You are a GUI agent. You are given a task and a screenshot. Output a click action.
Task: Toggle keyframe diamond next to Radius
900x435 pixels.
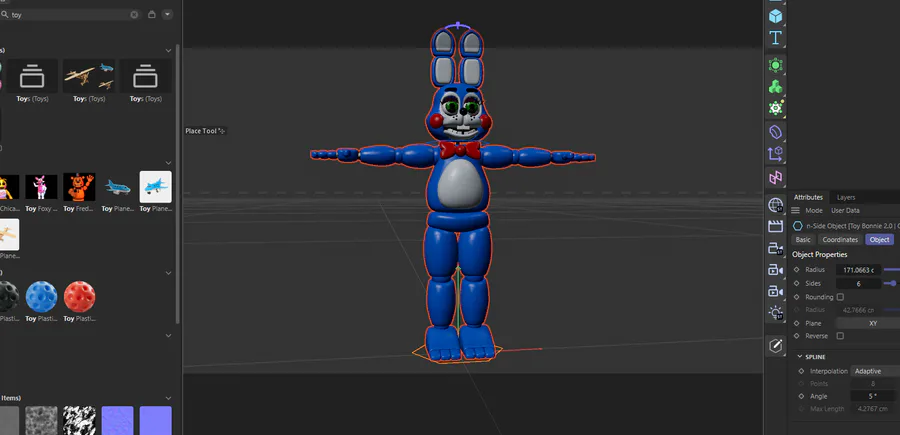pos(796,270)
